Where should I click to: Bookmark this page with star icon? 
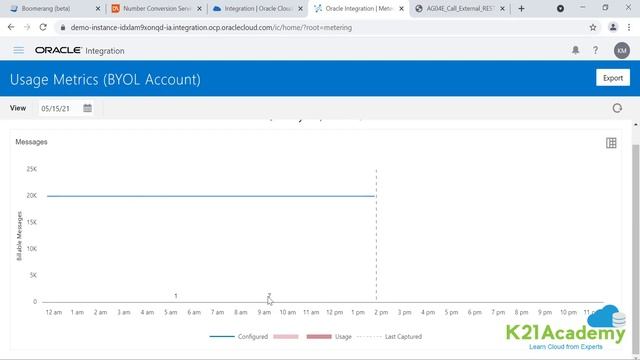(x=593, y=27)
